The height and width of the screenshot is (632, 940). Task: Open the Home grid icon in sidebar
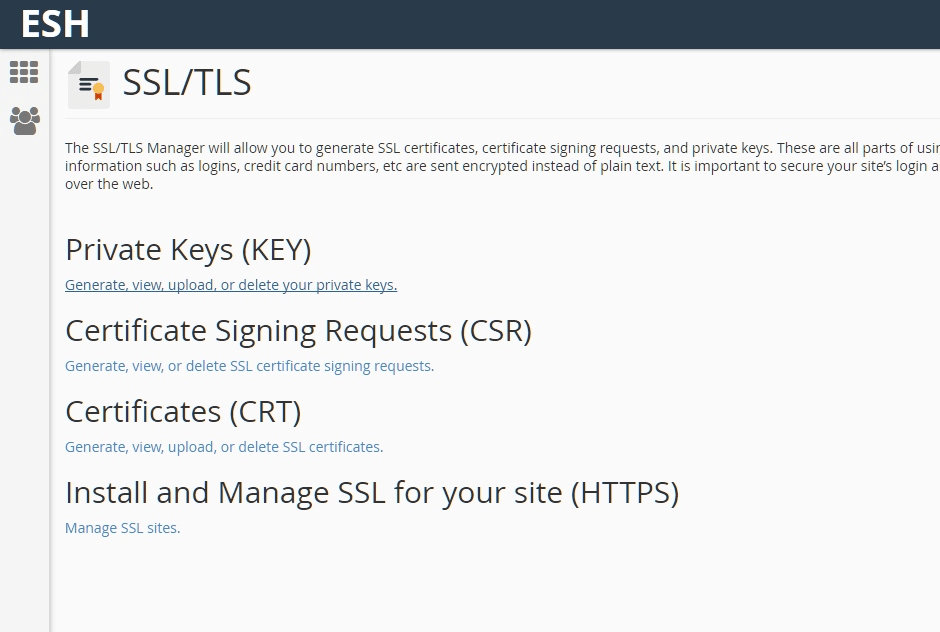[24, 72]
